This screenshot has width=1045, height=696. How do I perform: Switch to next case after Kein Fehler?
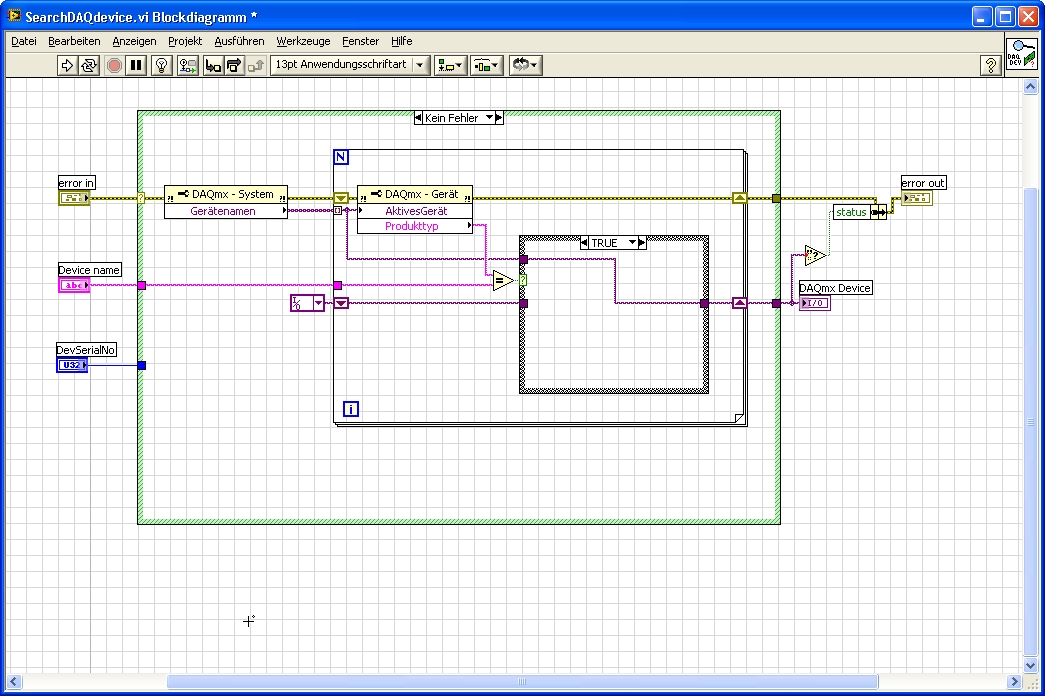[500, 117]
